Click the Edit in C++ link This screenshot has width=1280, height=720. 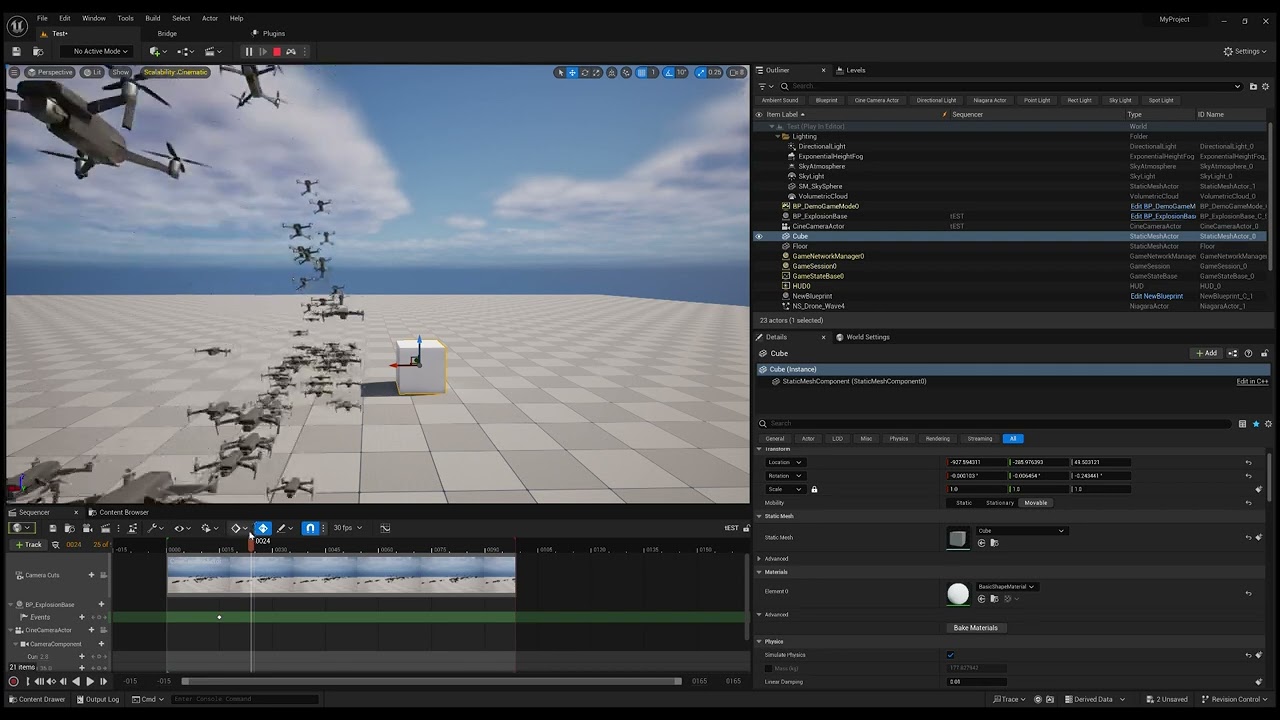coord(1252,381)
